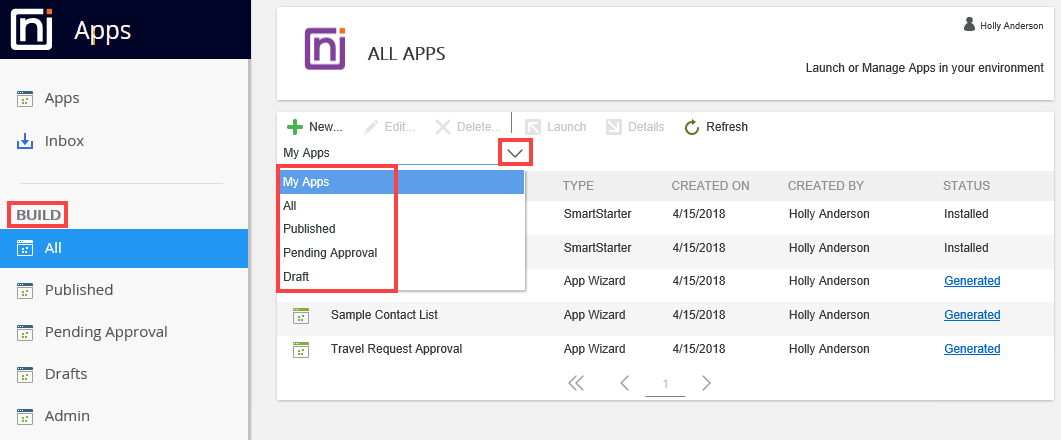The height and width of the screenshot is (440, 1061).
Task: Click the green plus New icon
Action: [x=295, y=127]
